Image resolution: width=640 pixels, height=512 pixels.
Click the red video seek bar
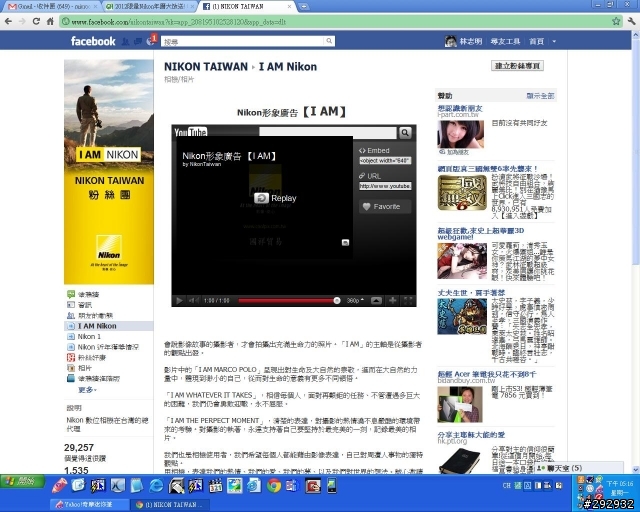click(x=286, y=301)
